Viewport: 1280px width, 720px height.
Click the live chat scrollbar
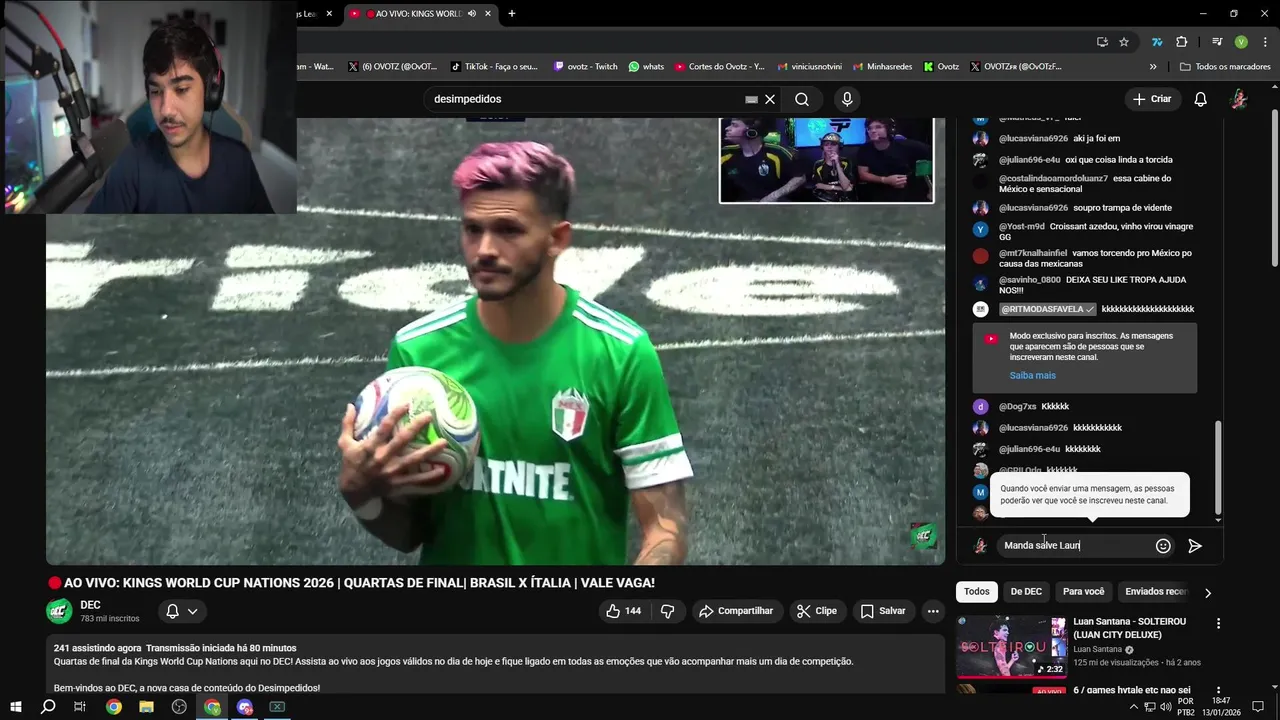click(1218, 468)
